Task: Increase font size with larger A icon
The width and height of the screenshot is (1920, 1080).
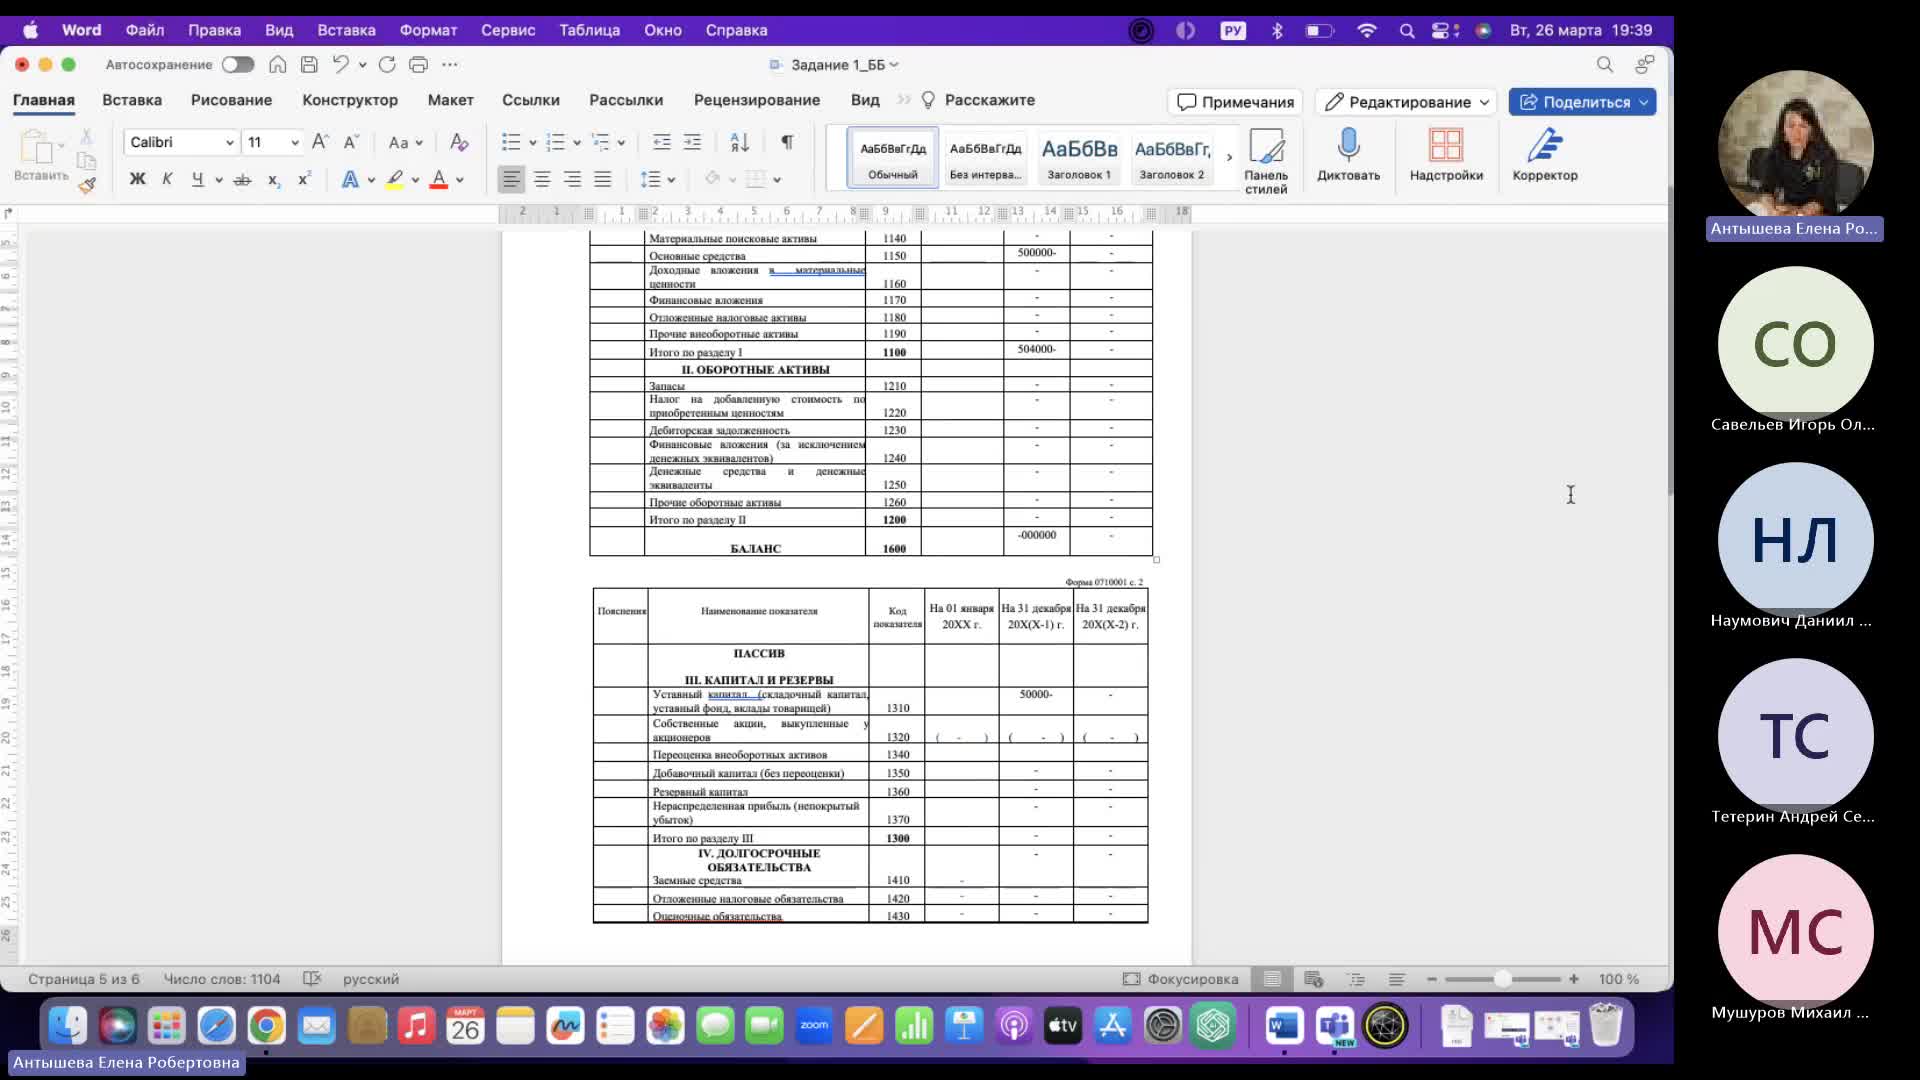Action: pos(320,142)
